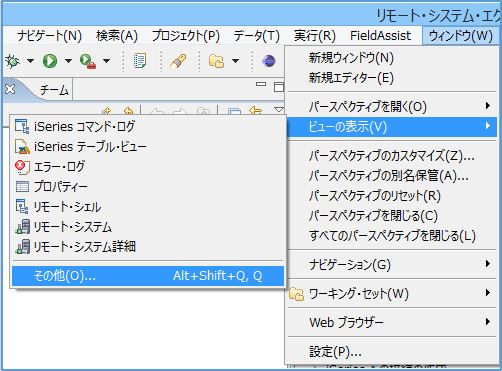
Task: Open the データ(T) menu
Action: pyautogui.click(x=256, y=36)
